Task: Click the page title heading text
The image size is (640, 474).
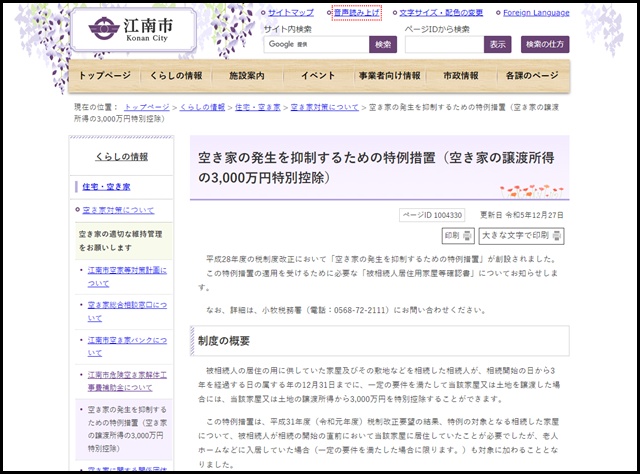Action: (376, 168)
